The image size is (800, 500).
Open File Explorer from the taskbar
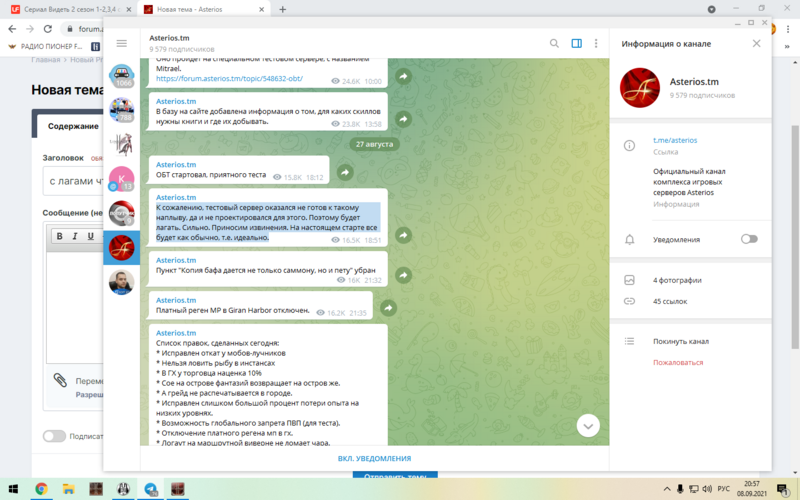coord(68,489)
